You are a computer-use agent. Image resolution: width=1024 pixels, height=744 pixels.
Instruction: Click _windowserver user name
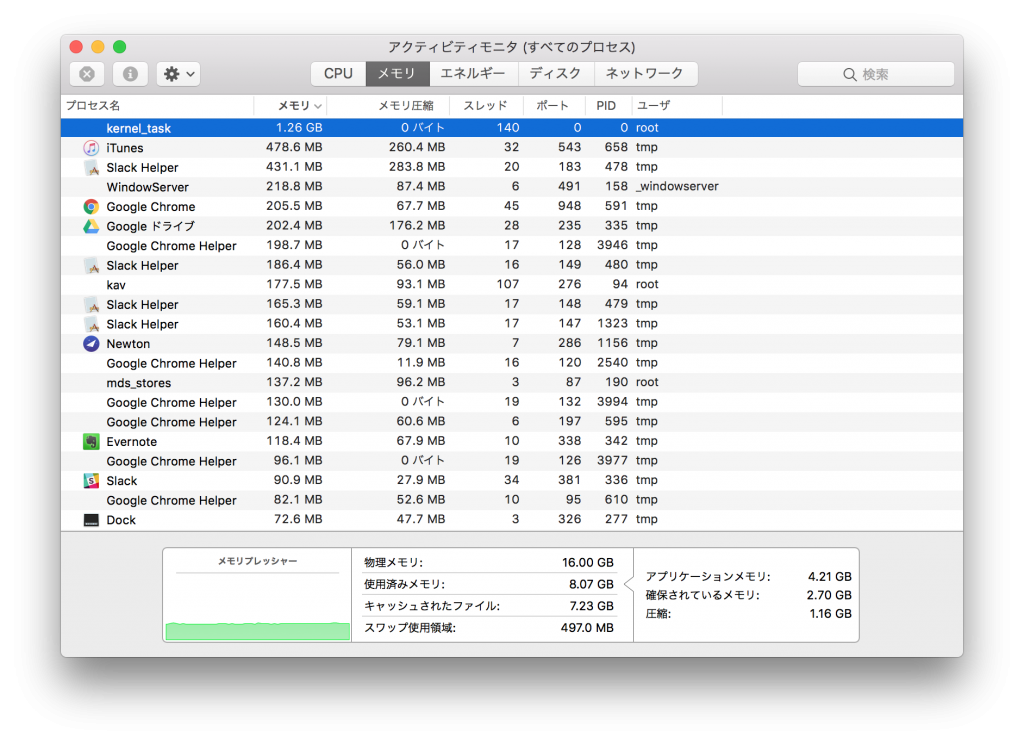[677, 187]
